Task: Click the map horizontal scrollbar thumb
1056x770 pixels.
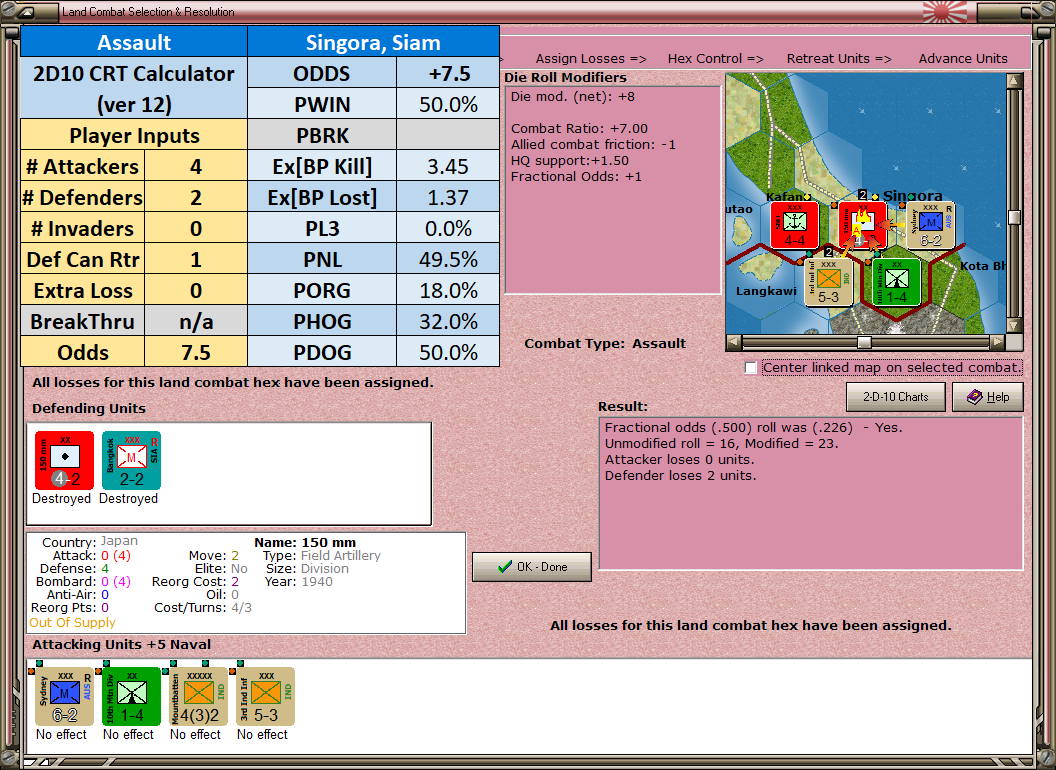Action: click(864, 342)
